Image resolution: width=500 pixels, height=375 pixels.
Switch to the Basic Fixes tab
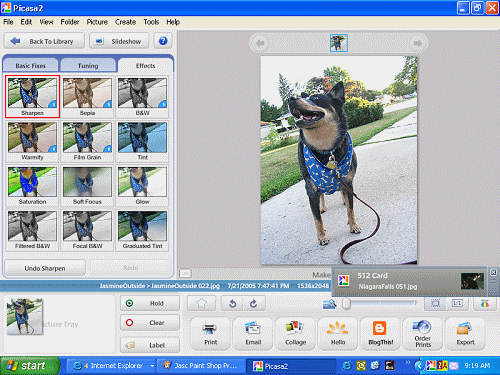click(30, 65)
